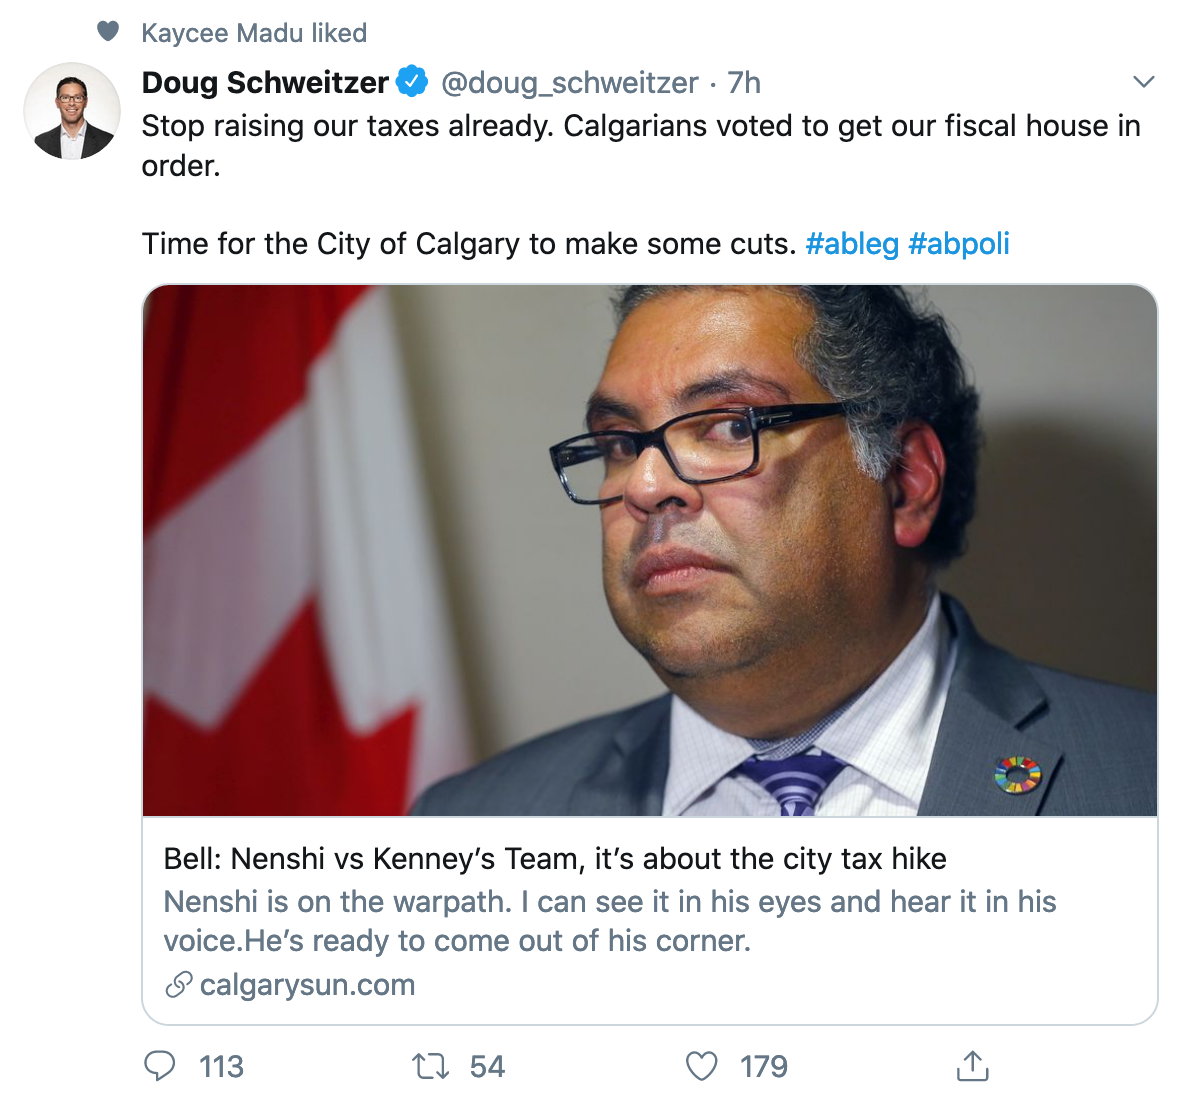
Task: Open the article preview photo
Action: [x=650, y=550]
